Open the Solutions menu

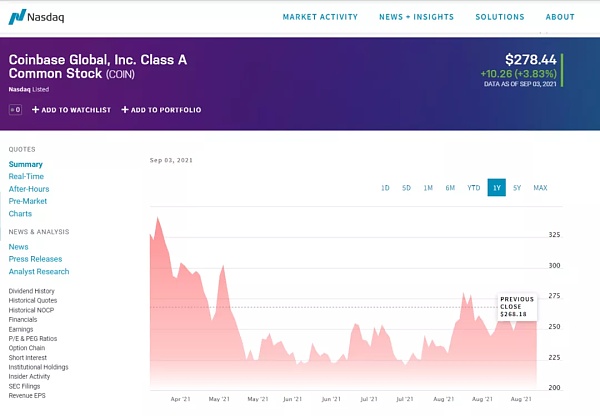pos(500,17)
